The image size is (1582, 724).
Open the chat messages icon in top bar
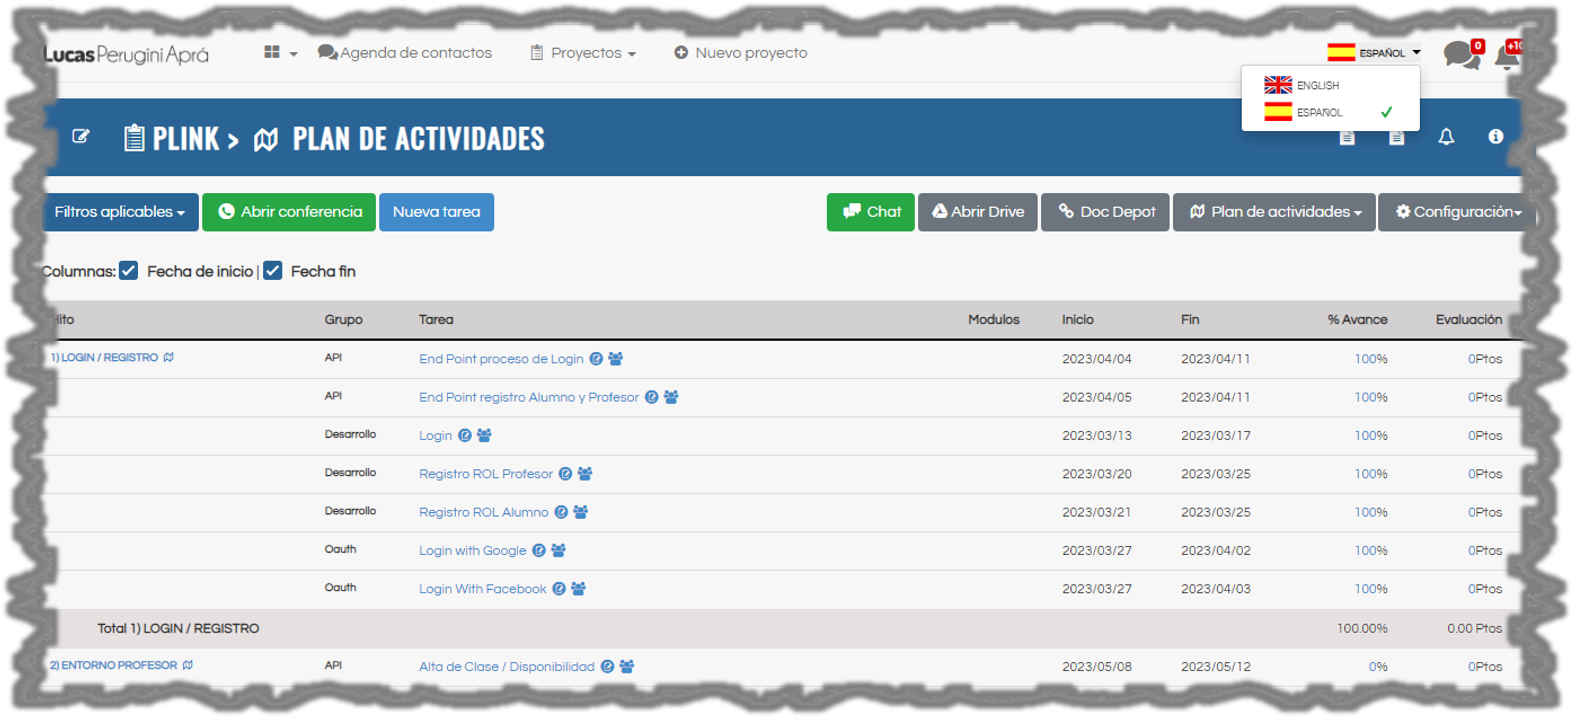tap(1461, 55)
